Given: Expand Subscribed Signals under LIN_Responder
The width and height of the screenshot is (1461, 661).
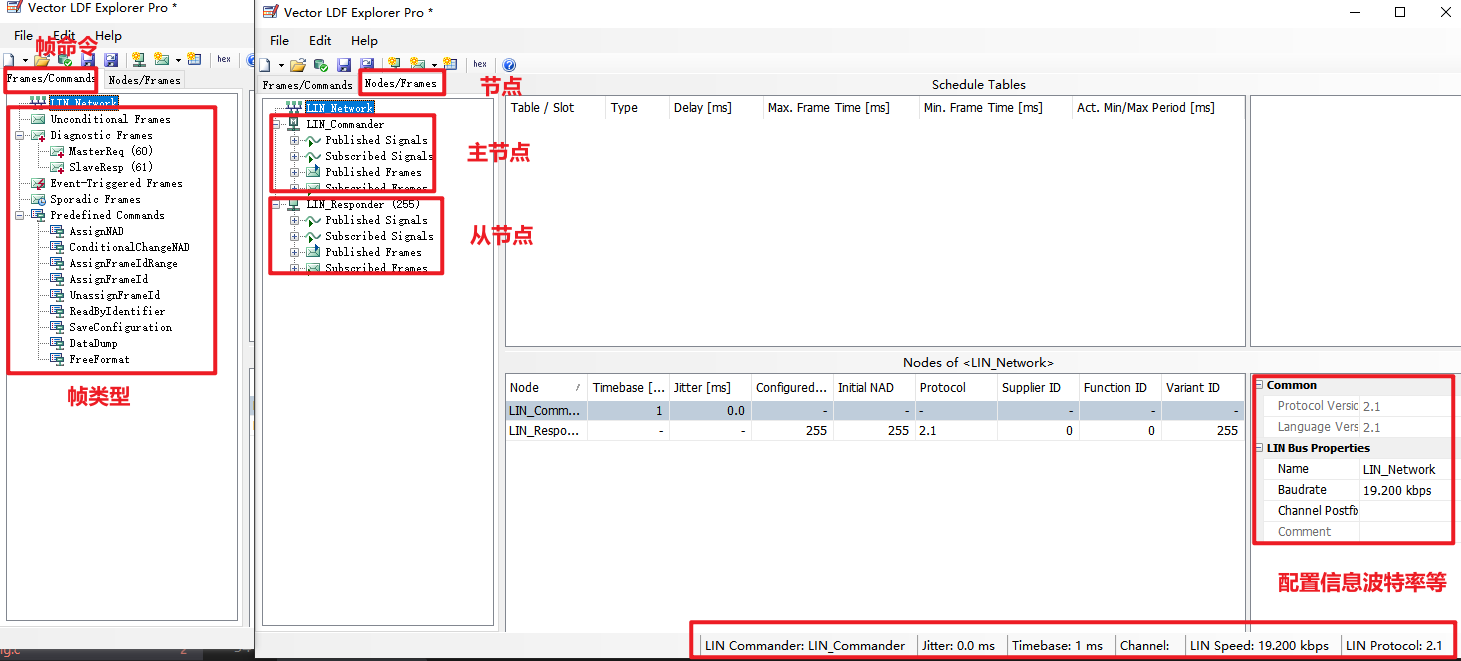Looking at the screenshot, I should 294,236.
